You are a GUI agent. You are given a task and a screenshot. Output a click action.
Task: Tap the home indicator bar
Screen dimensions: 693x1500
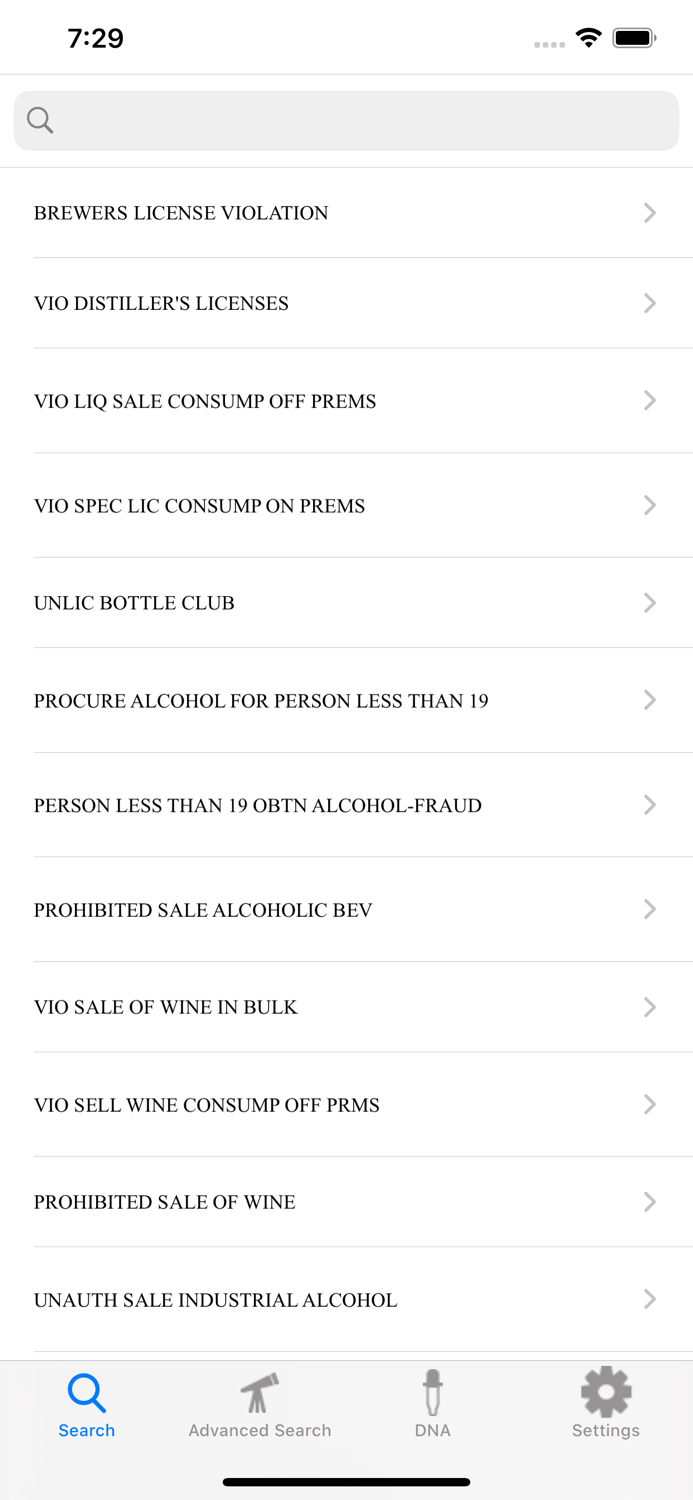coord(346,1482)
